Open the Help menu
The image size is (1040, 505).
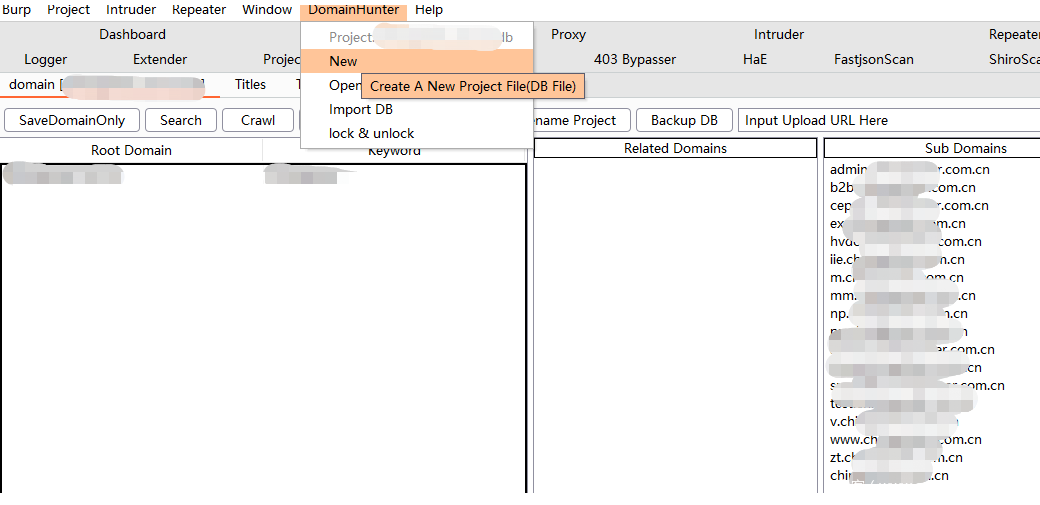tap(429, 10)
